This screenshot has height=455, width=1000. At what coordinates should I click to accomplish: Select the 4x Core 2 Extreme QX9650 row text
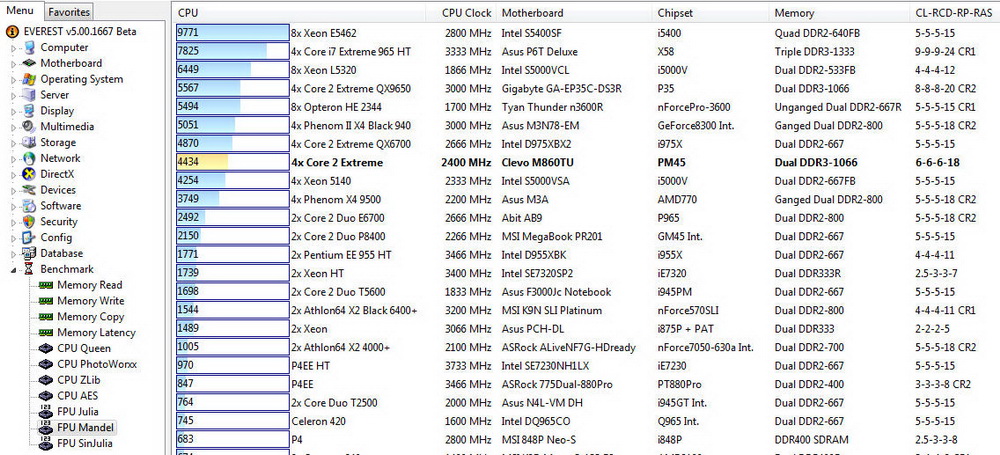(351, 88)
